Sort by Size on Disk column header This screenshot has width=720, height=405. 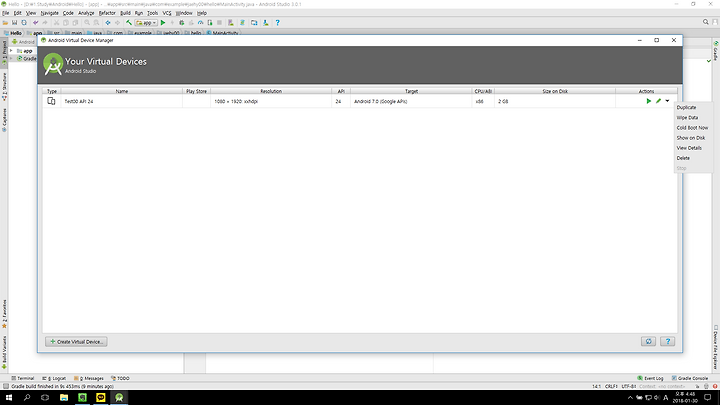[555, 91]
